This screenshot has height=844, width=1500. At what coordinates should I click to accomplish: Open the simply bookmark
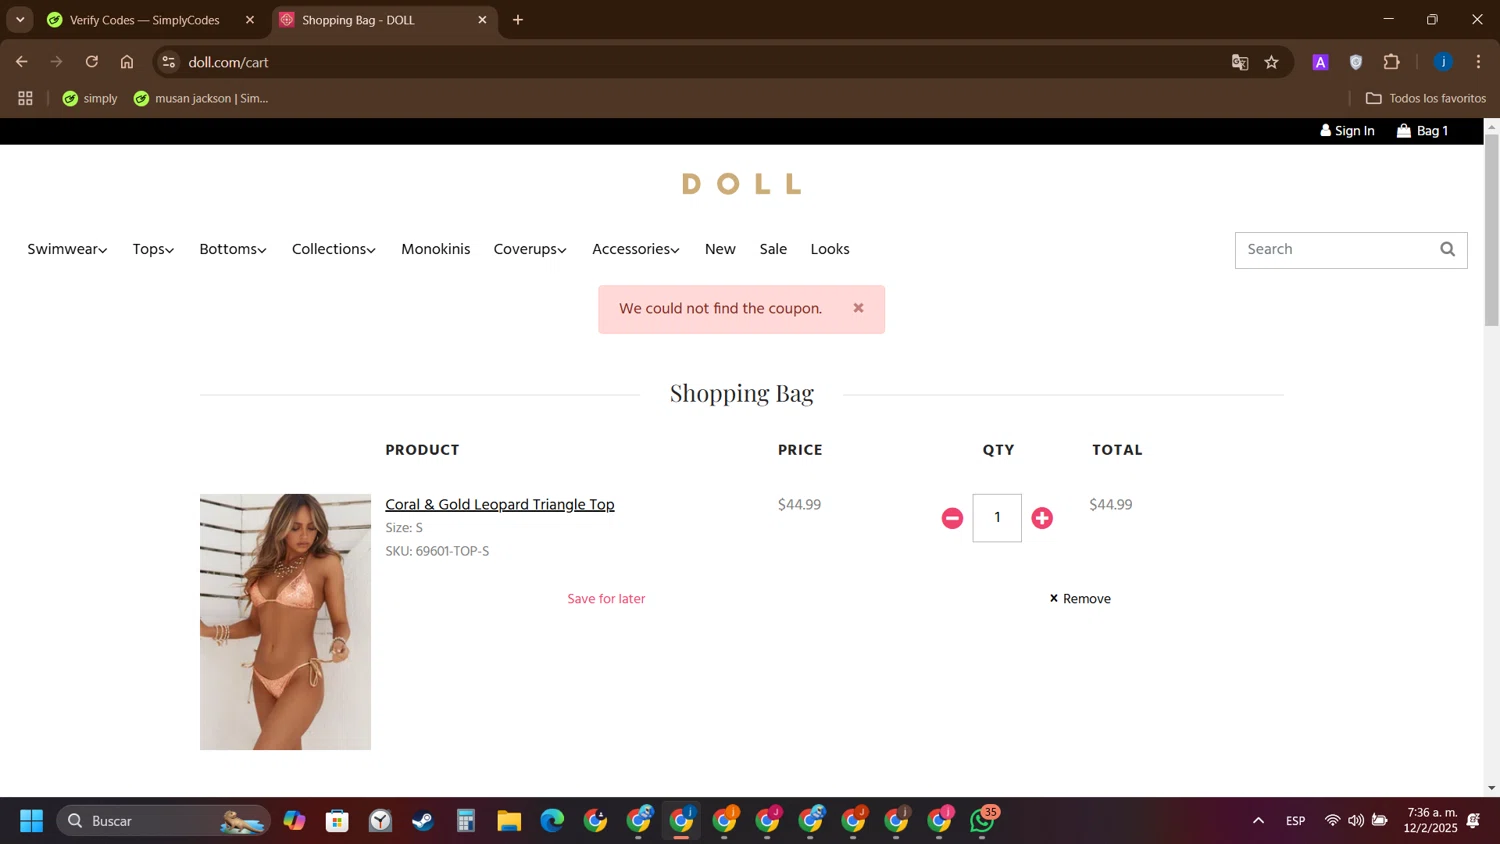click(x=90, y=98)
